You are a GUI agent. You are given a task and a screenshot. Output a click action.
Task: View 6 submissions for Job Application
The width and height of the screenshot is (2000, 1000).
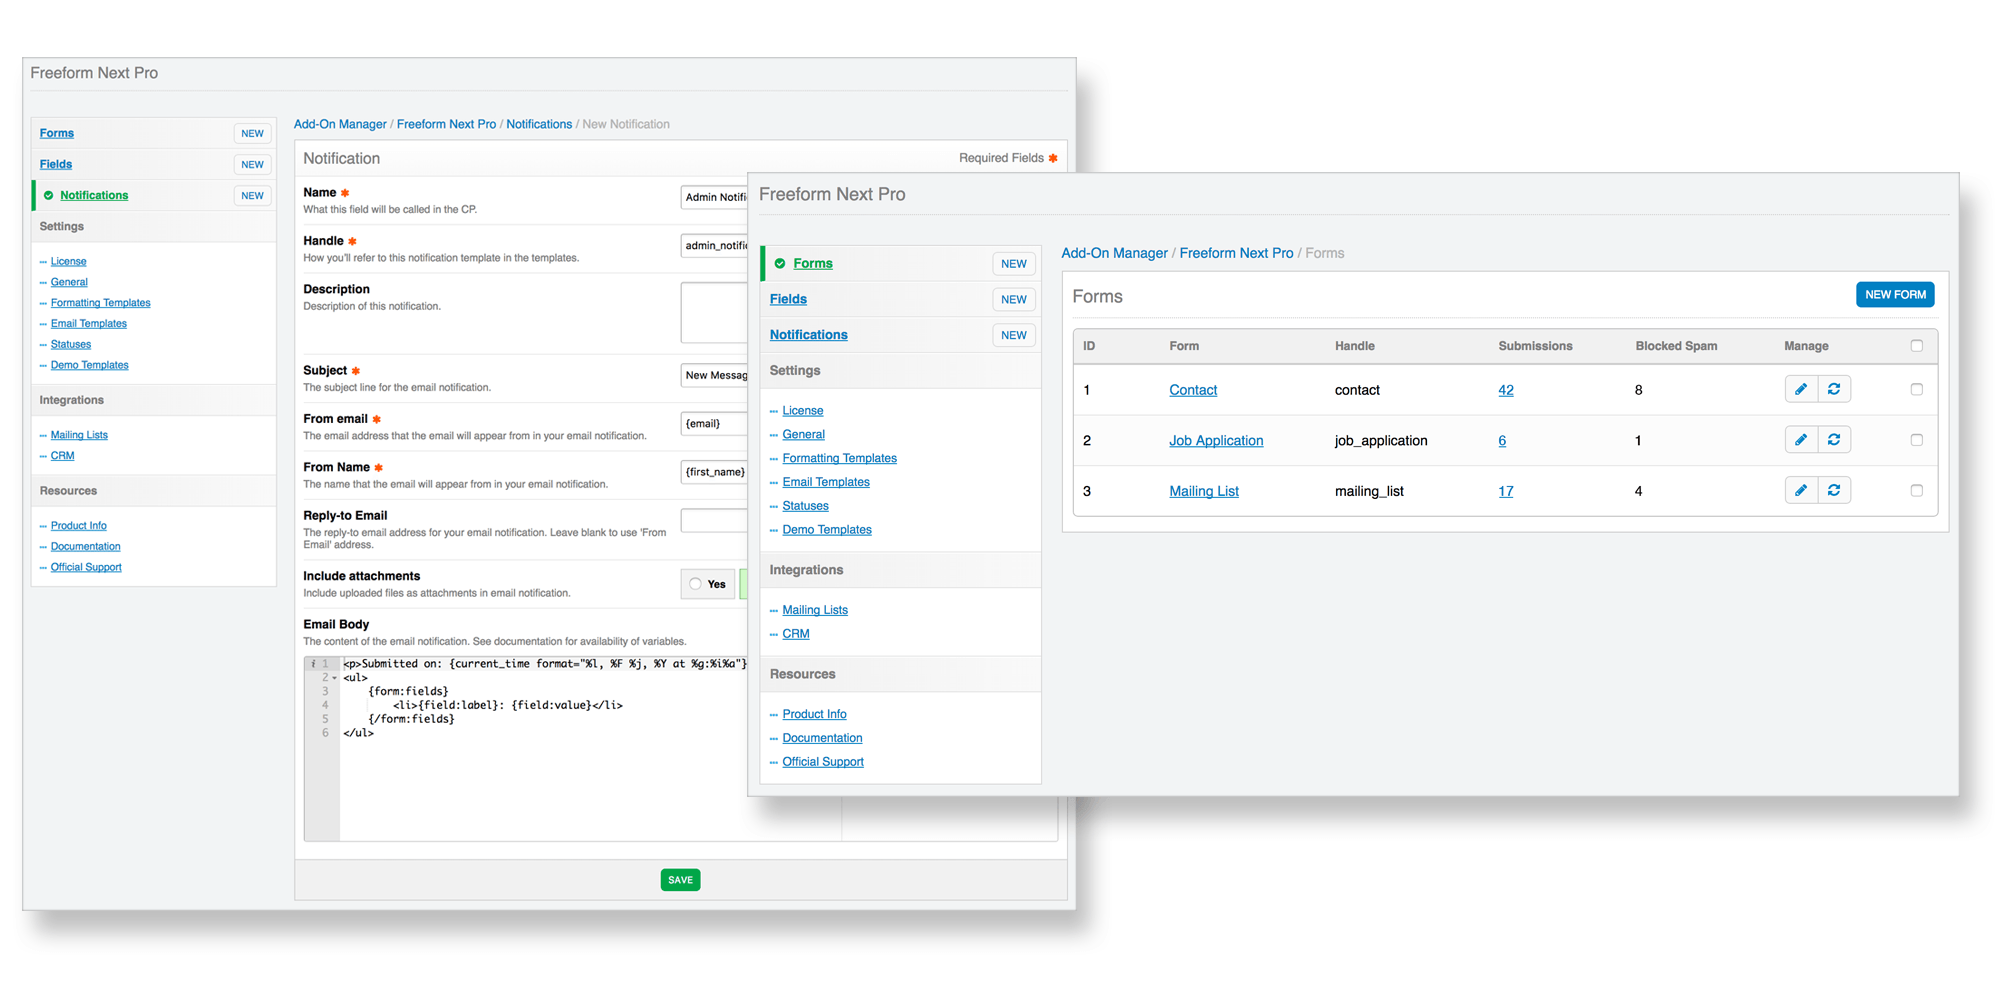pyautogui.click(x=1502, y=440)
